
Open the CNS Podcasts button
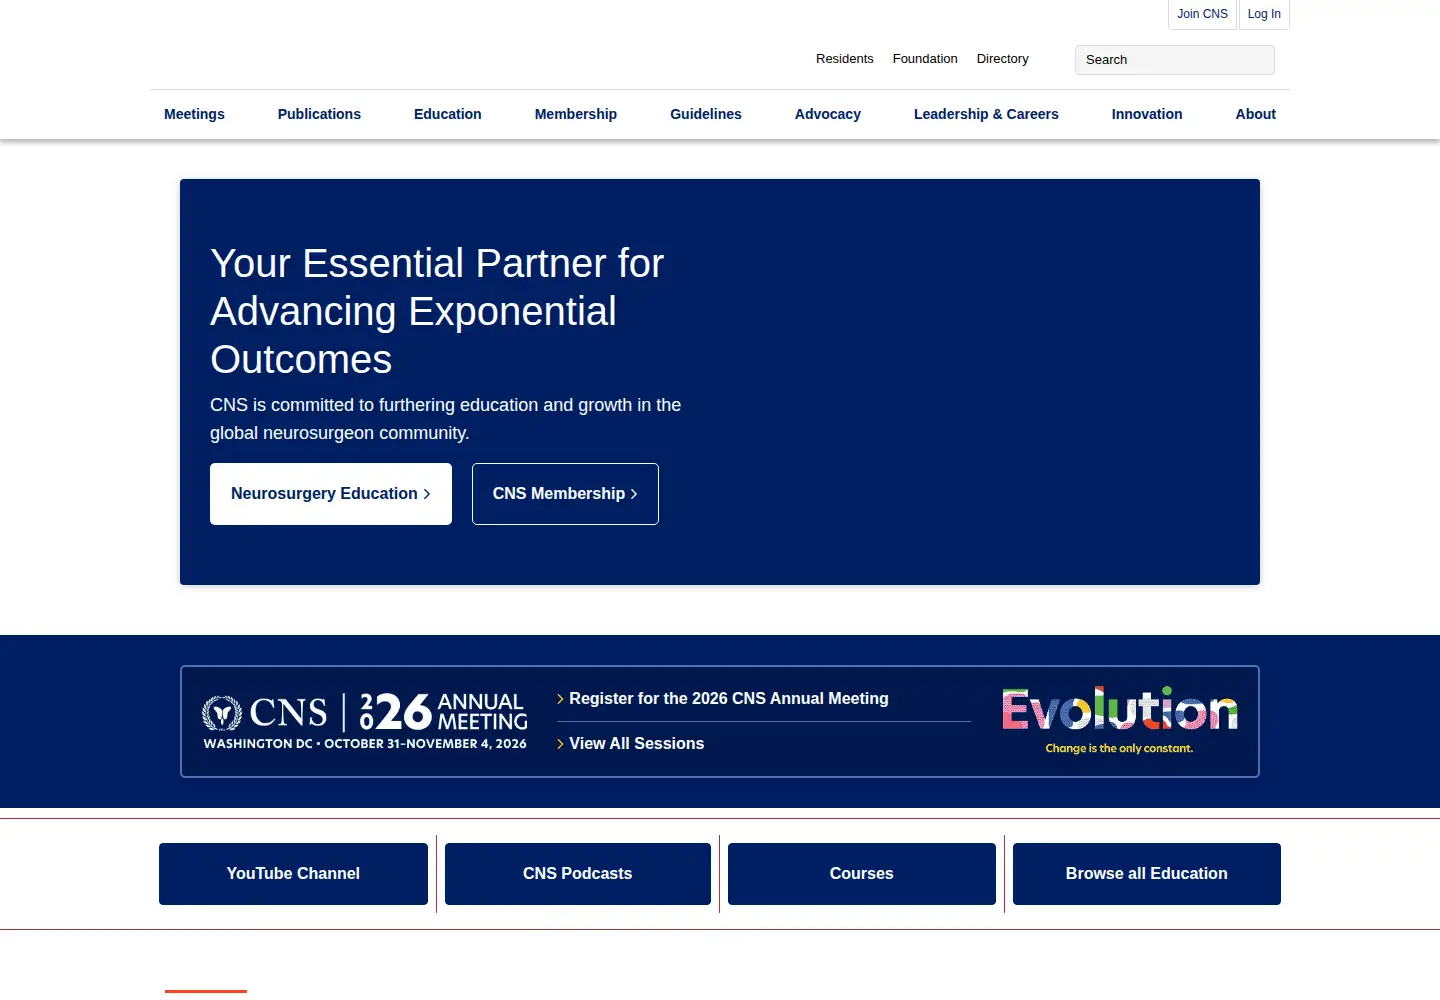click(578, 874)
